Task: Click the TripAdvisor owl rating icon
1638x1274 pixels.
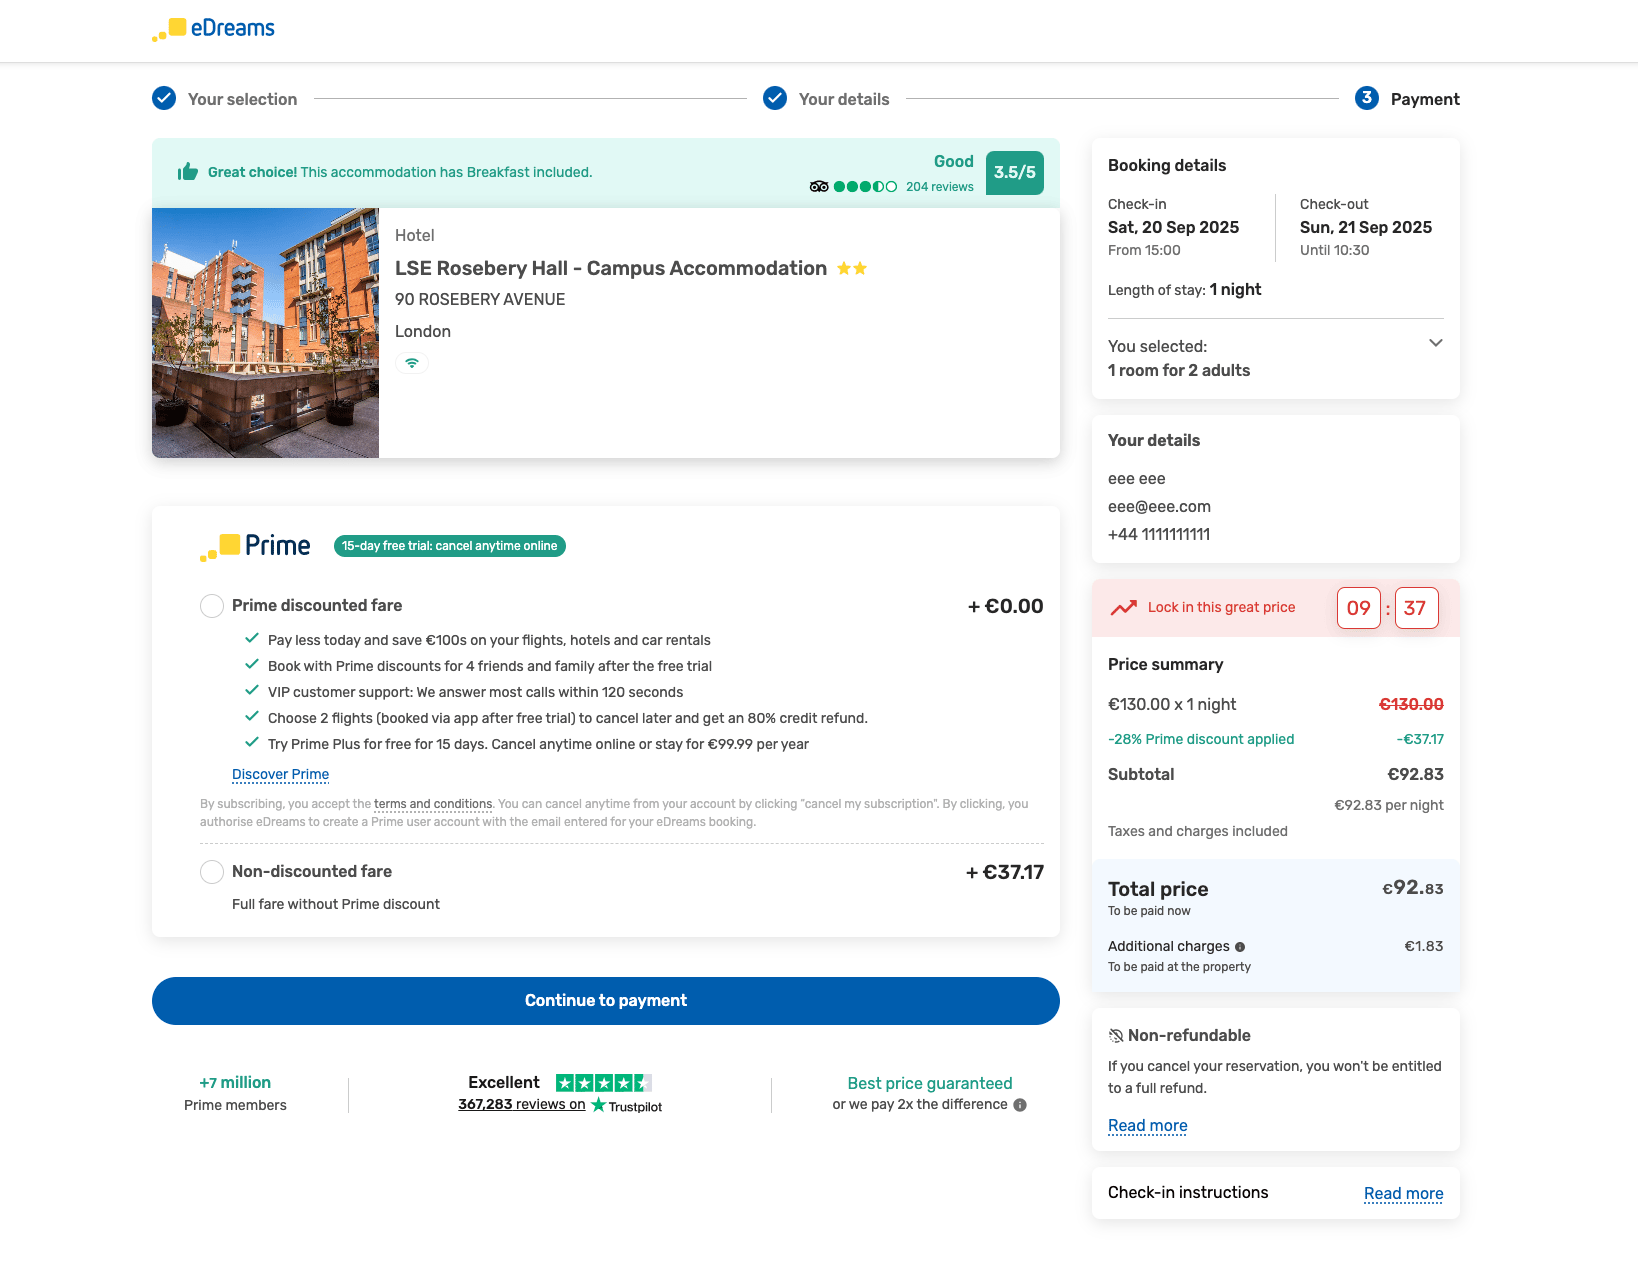Action: [x=819, y=187]
